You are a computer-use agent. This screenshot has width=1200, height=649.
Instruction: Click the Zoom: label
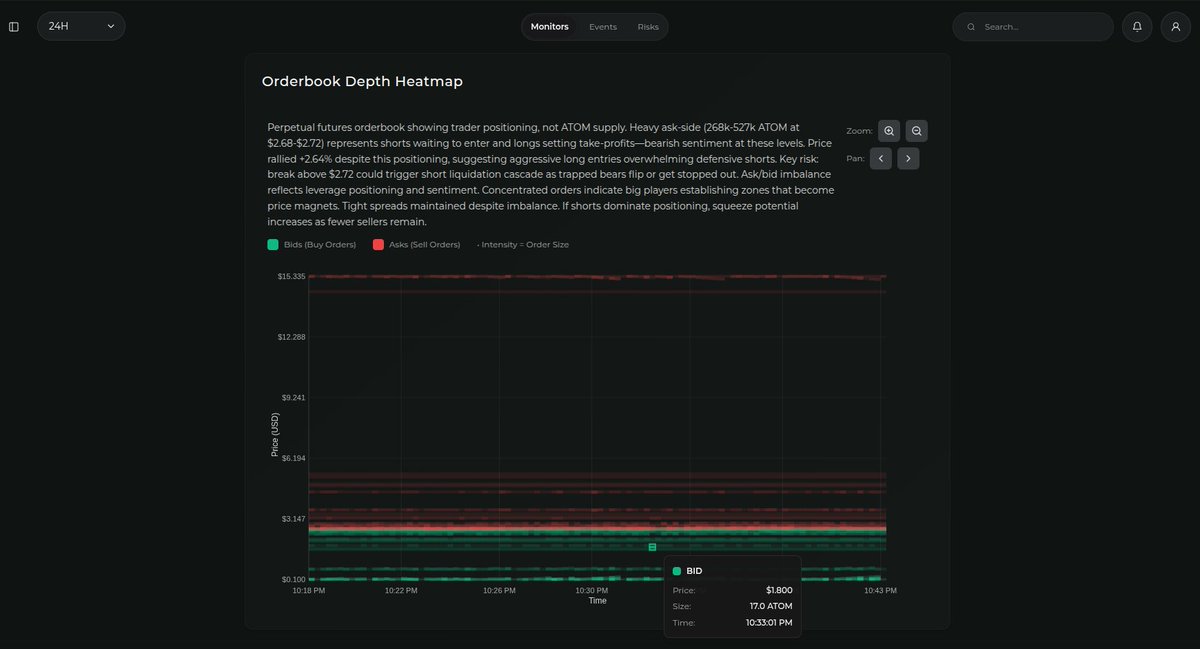[x=859, y=131]
